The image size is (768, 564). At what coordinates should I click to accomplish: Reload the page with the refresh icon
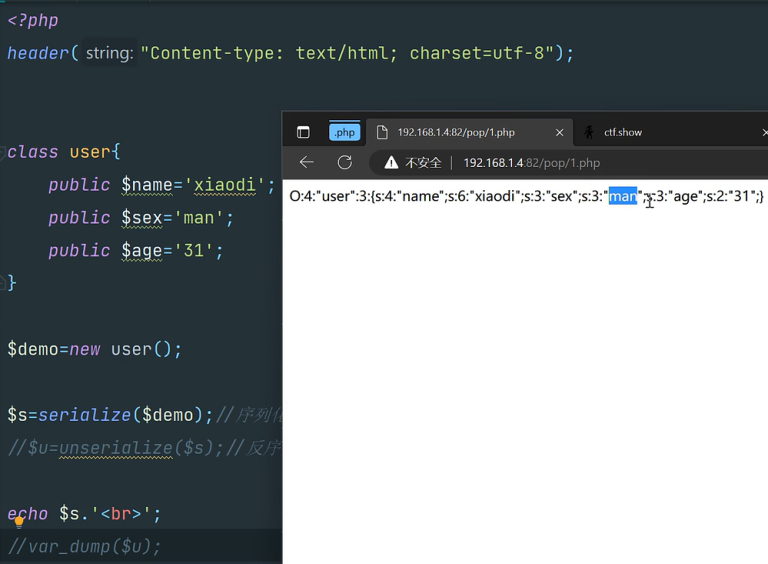(344, 163)
